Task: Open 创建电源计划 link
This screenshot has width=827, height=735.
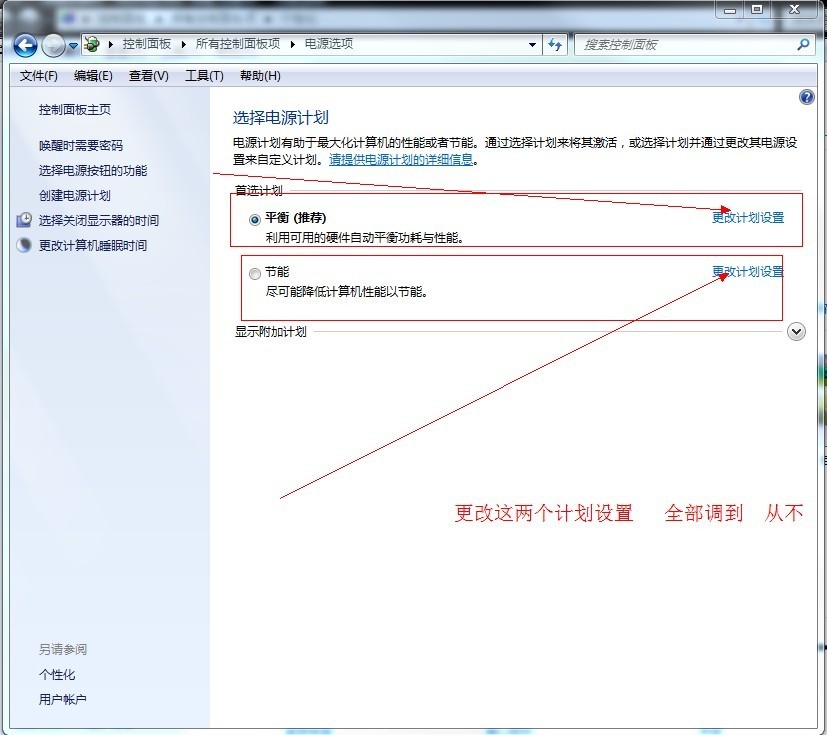Action: pyautogui.click(x=74, y=196)
